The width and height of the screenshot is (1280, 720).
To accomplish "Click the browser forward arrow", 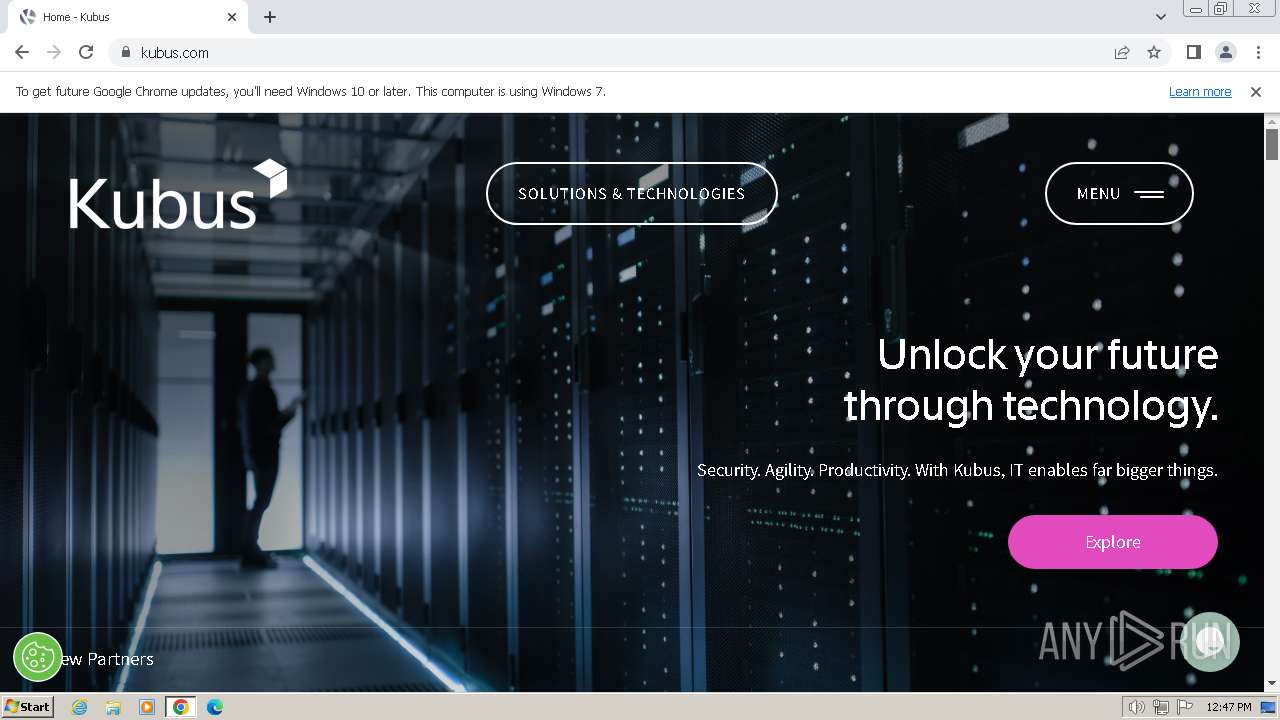I will 54,52.
